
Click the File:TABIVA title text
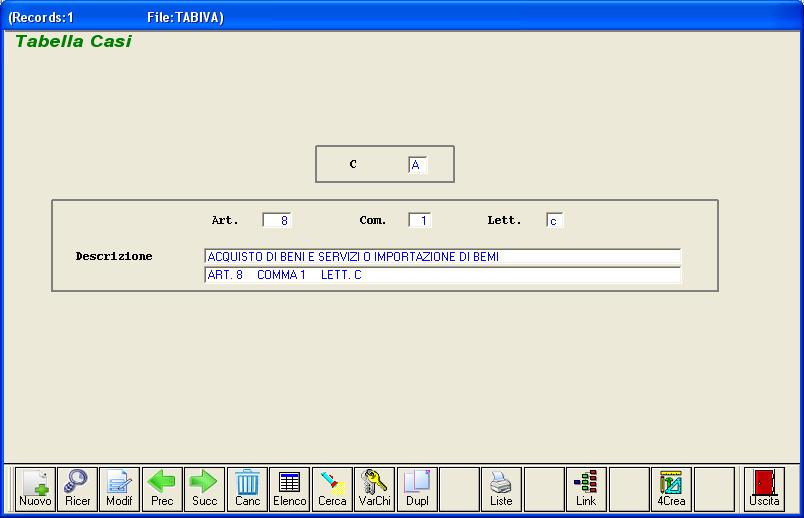pos(185,17)
